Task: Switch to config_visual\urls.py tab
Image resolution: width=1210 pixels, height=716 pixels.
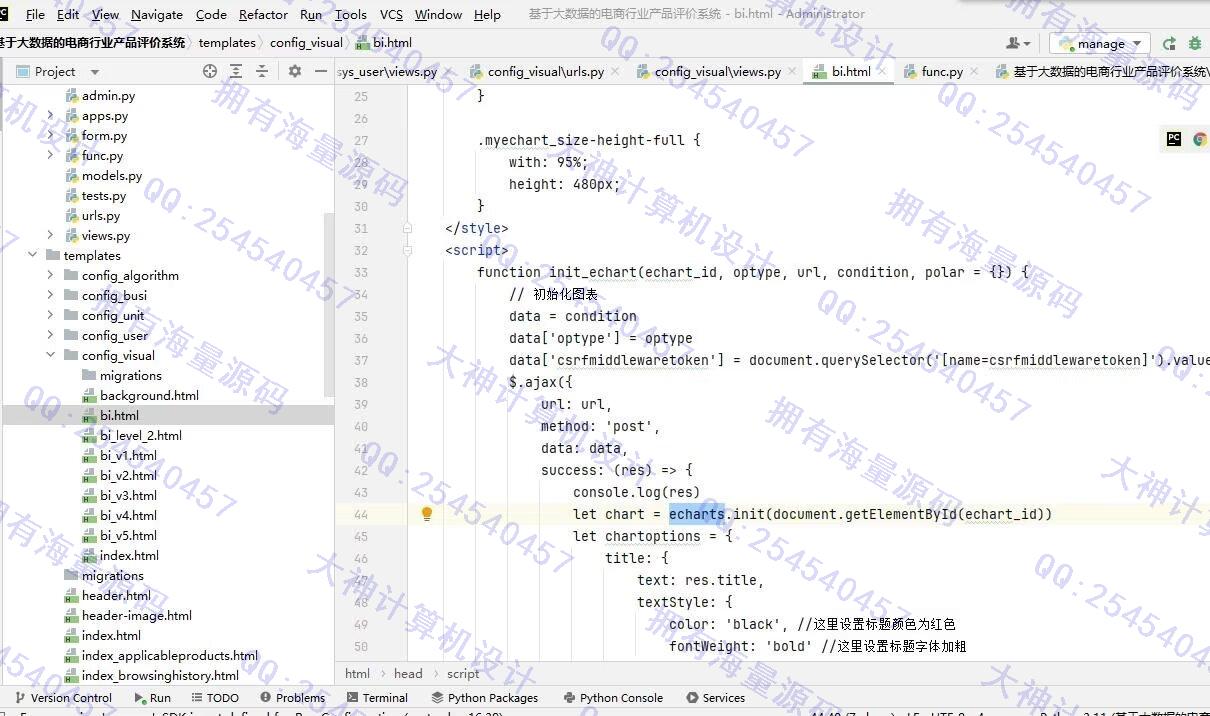Action: (x=545, y=72)
